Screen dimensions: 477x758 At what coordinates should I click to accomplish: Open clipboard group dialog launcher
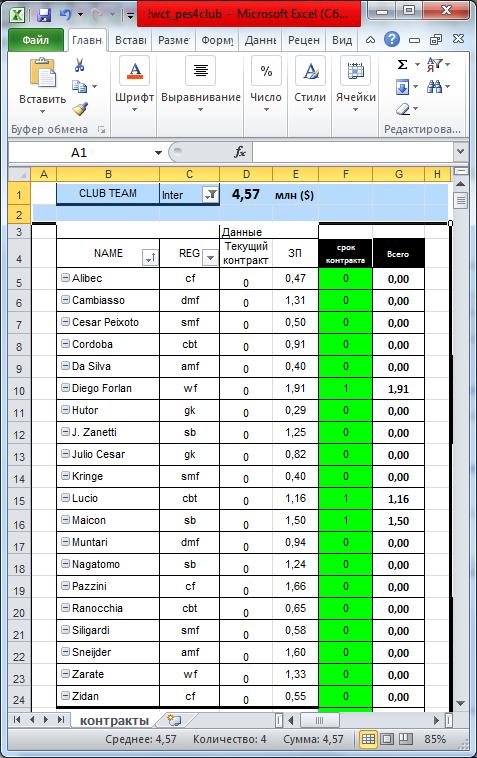click(x=101, y=129)
